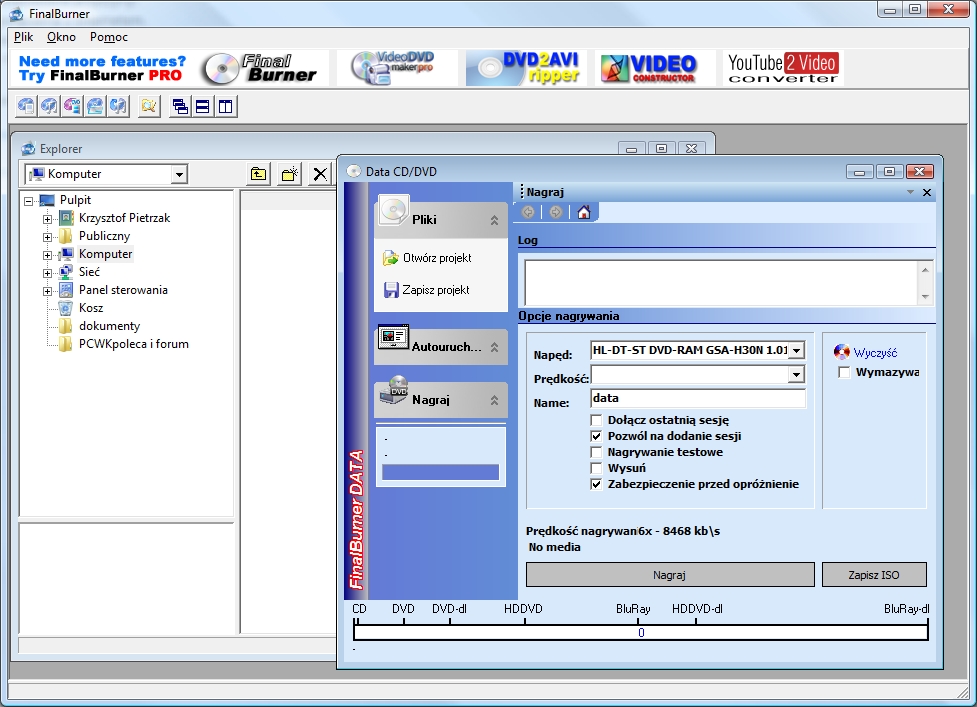Click the home icon in Nagraj panel
977x707 pixels.
click(x=584, y=212)
